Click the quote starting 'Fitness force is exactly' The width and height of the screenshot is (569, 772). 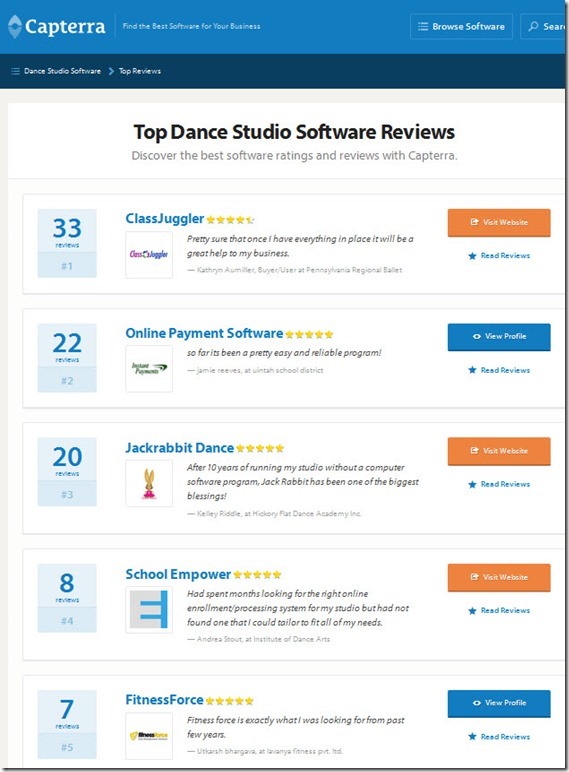(x=295, y=727)
